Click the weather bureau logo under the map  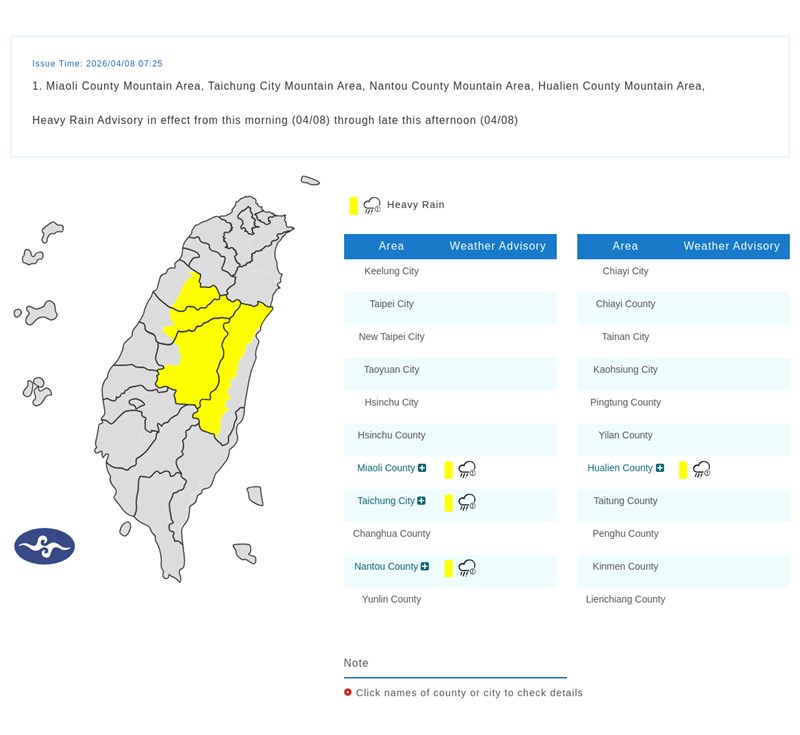click(x=44, y=546)
